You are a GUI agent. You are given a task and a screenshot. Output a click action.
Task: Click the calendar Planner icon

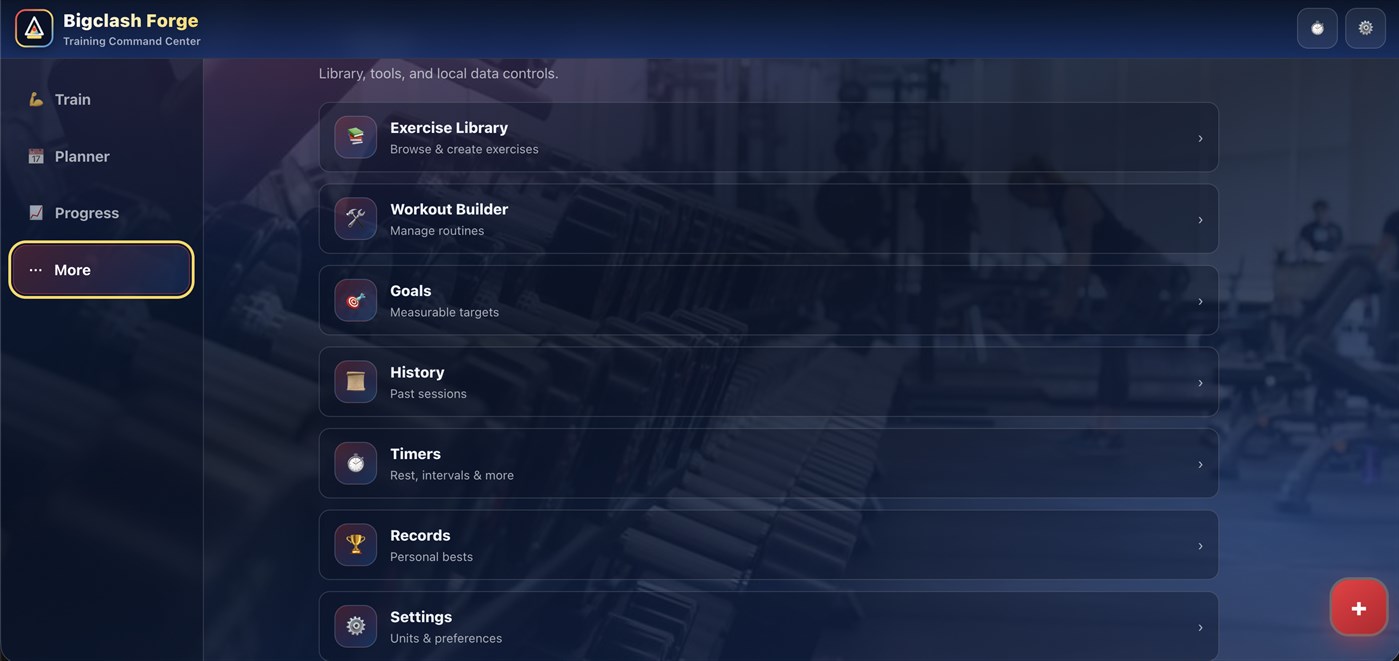(x=36, y=156)
